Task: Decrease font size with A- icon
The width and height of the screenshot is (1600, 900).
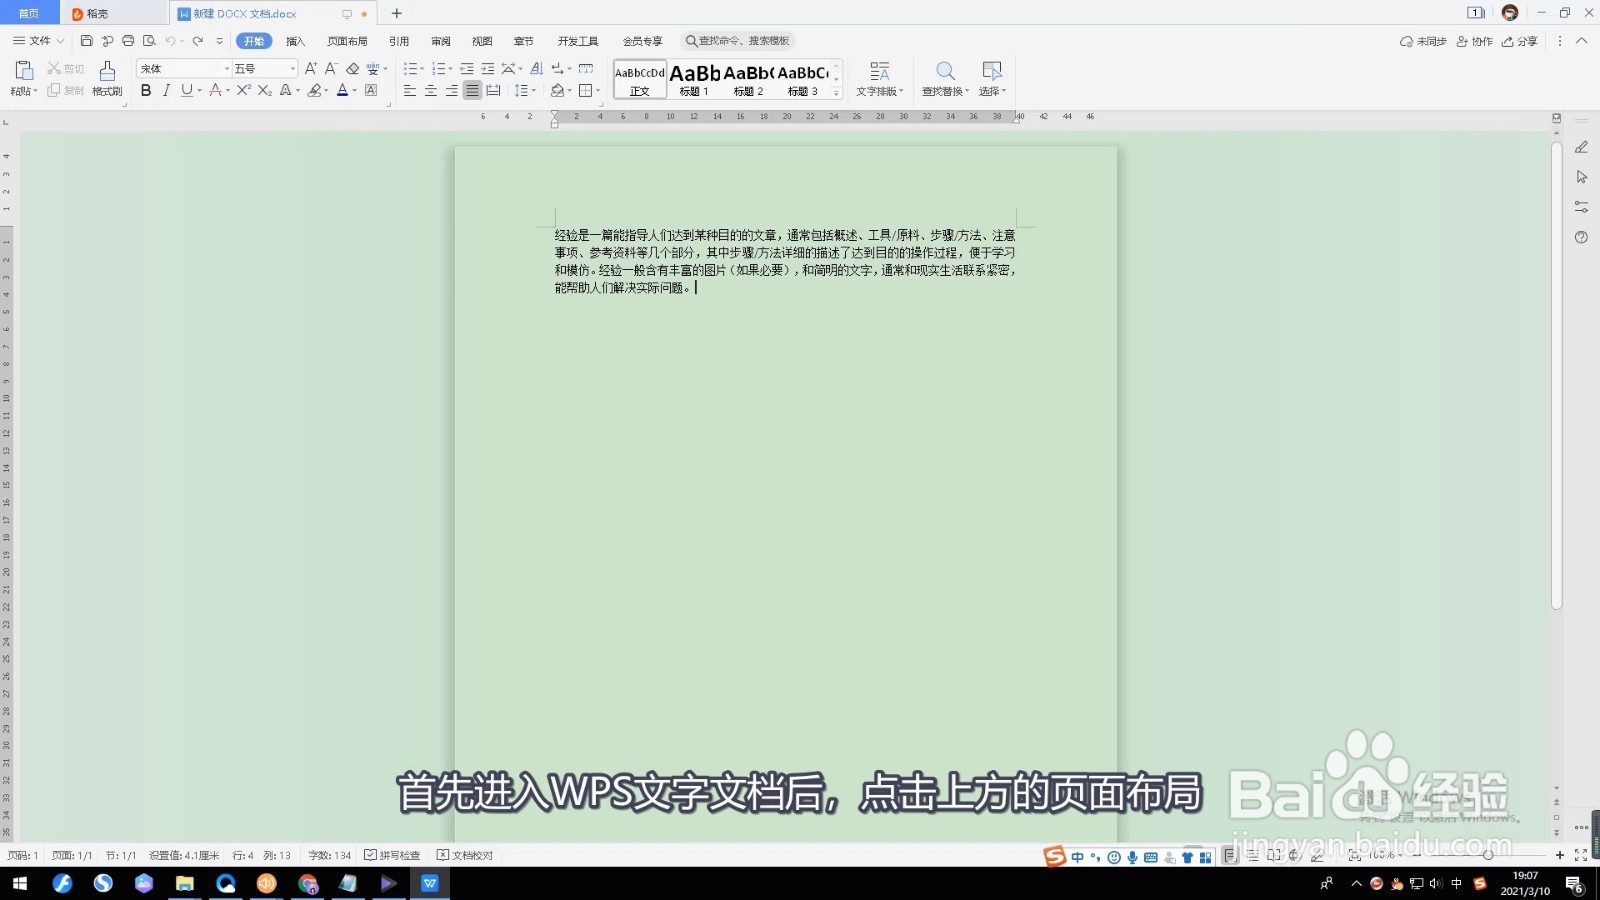Action: coord(331,68)
